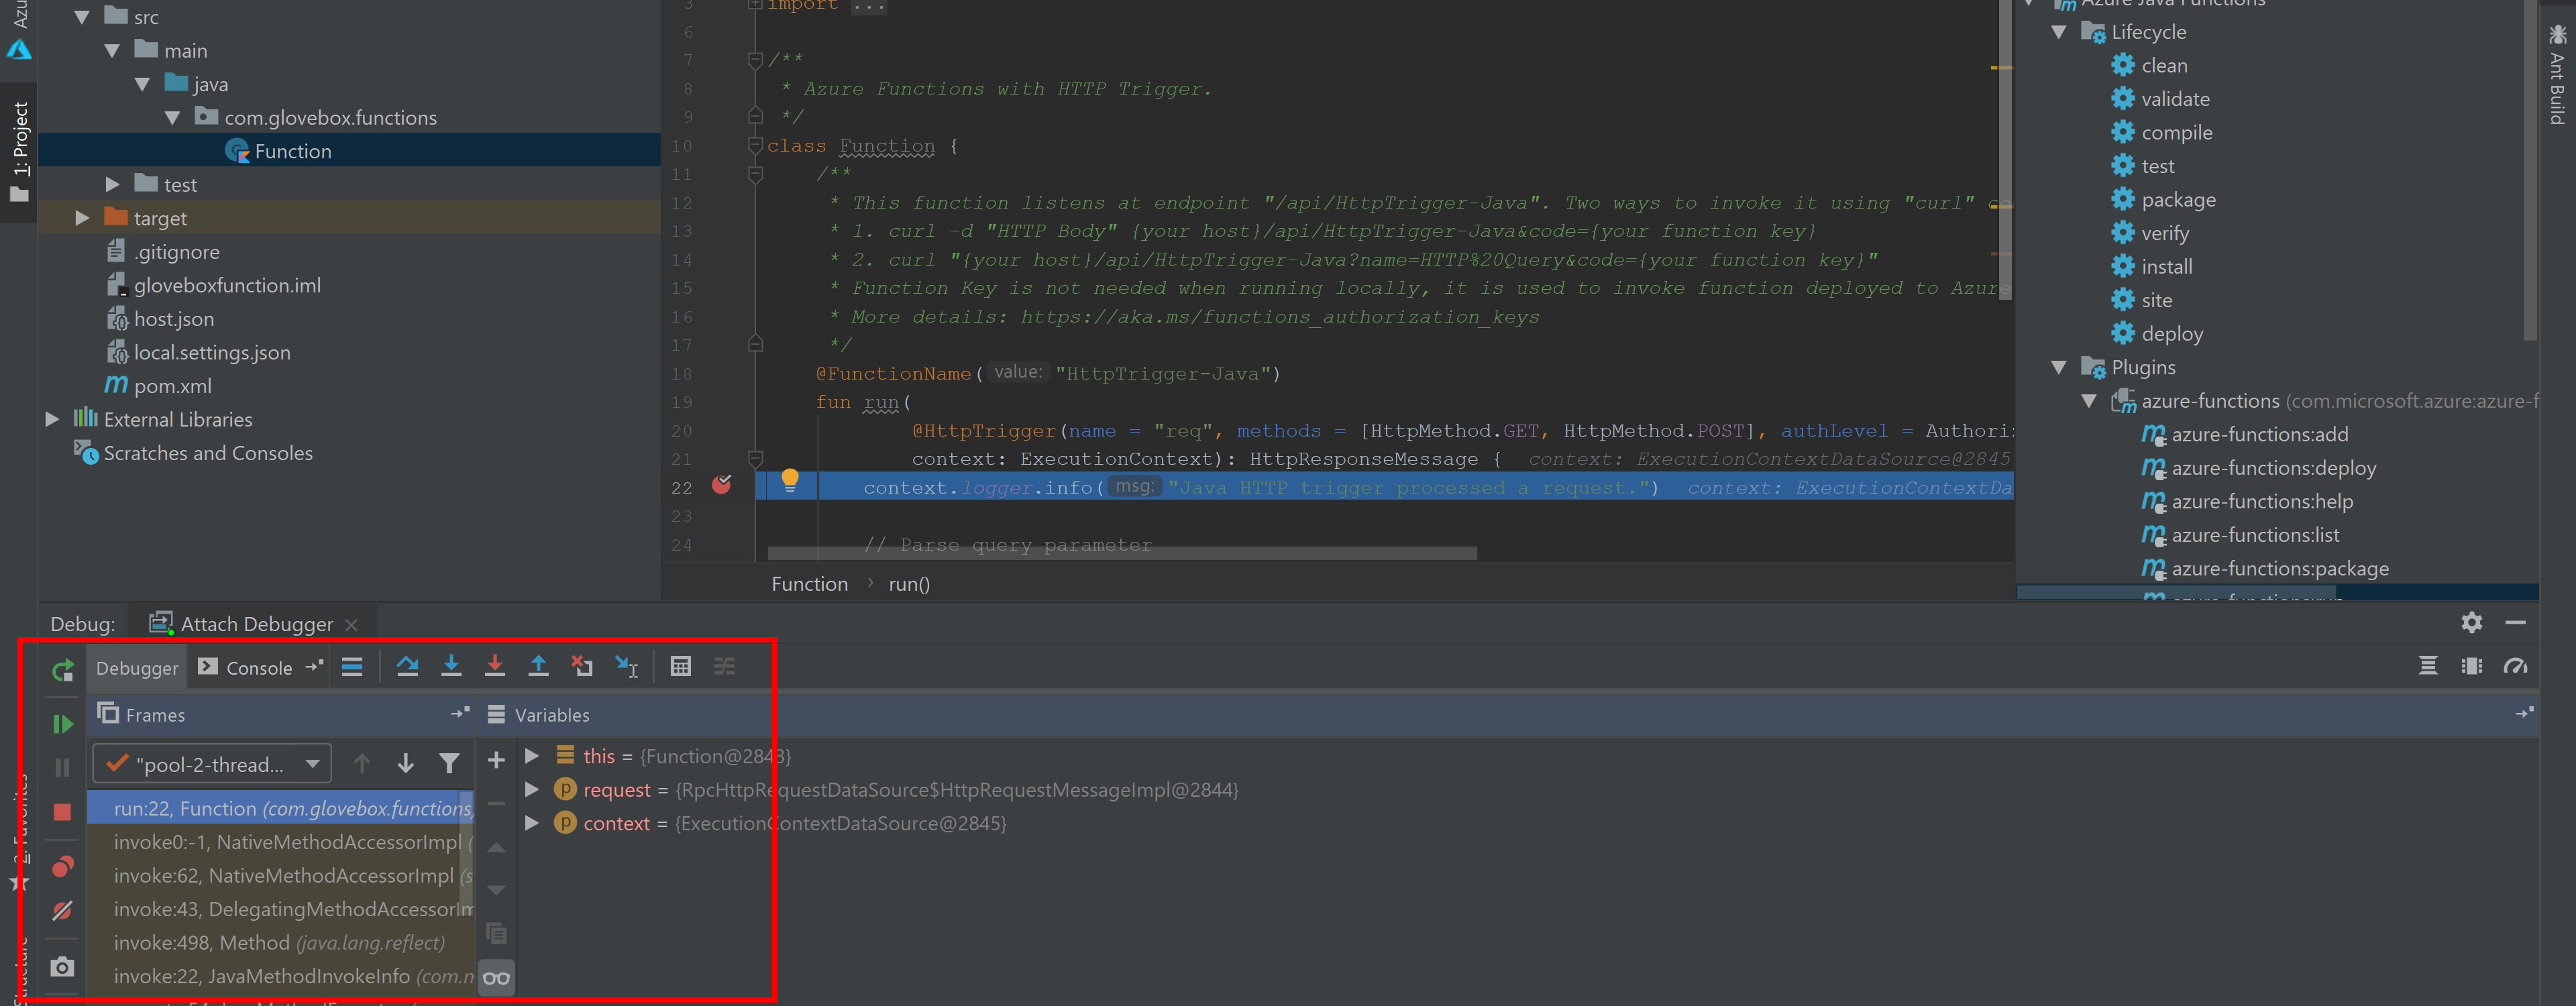Toggle Mute Breakpoints icon

tap(62, 910)
